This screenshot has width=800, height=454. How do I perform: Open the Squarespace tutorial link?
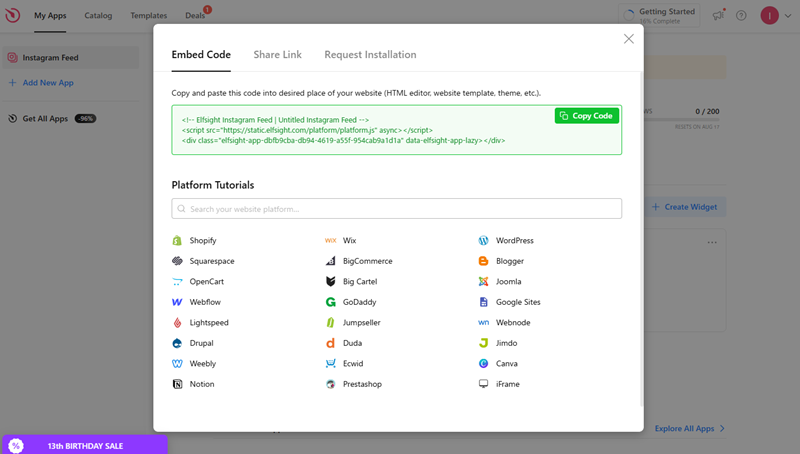pyautogui.click(x=212, y=261)
